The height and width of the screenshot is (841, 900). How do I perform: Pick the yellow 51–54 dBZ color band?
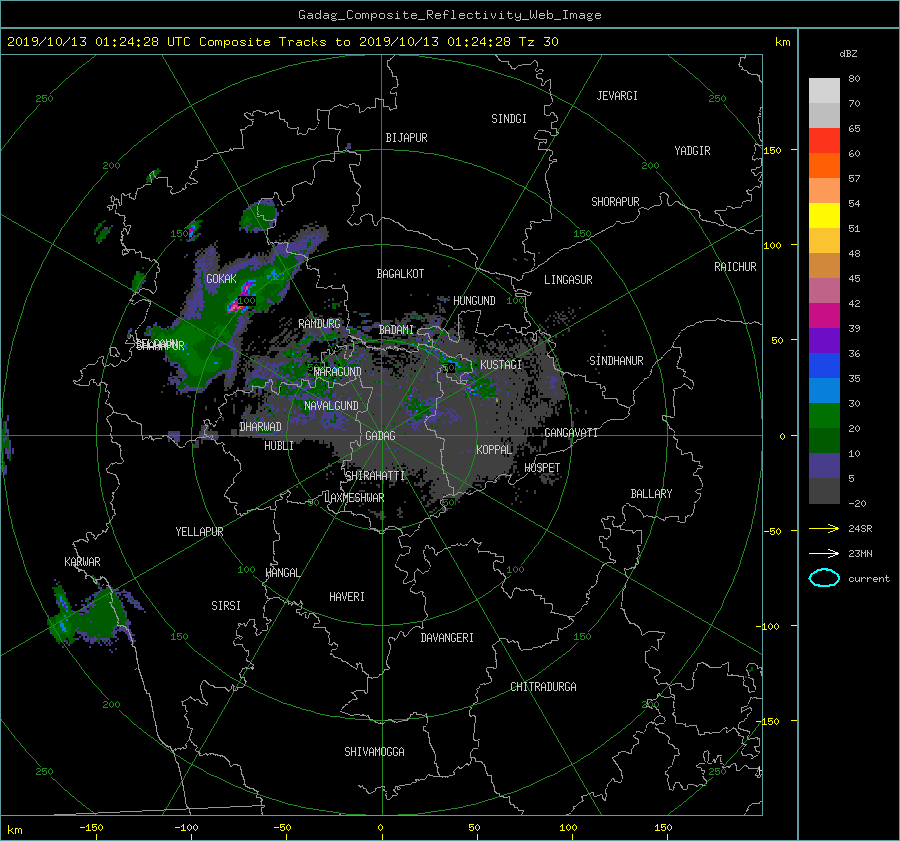(824, 215)
